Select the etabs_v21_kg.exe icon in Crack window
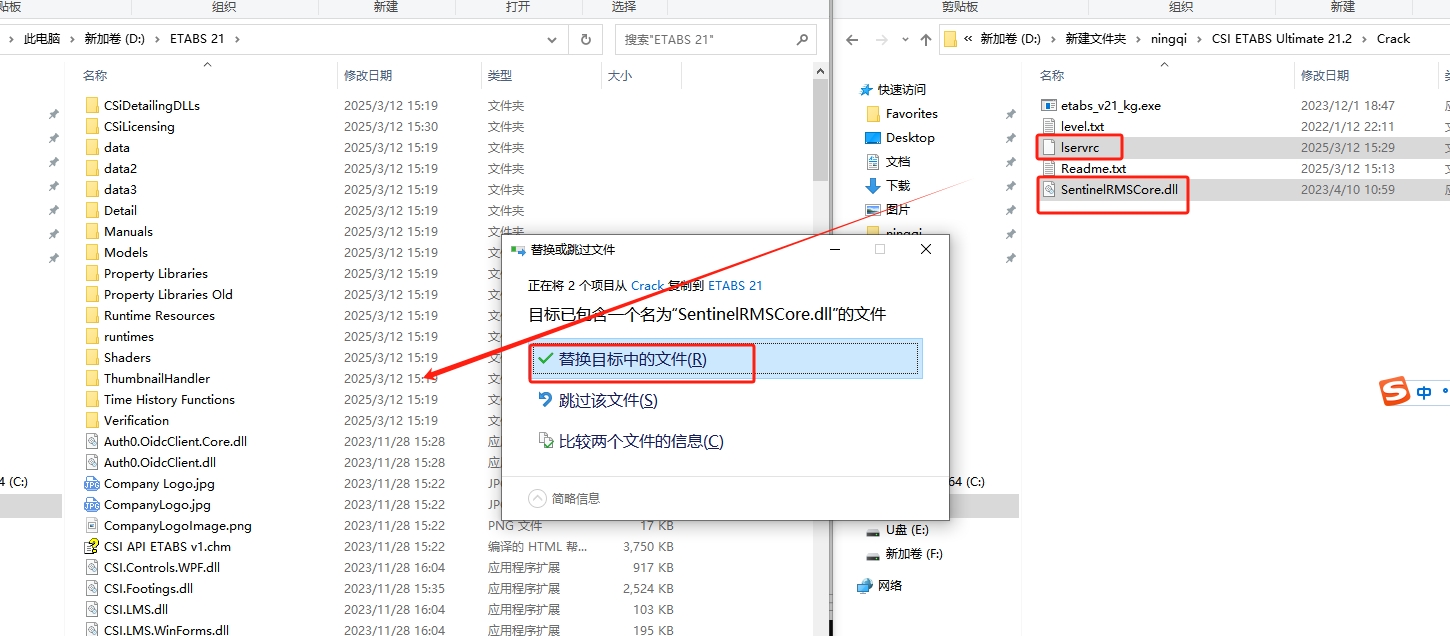Screen dimensions: 1450x636 (1049, 106)
